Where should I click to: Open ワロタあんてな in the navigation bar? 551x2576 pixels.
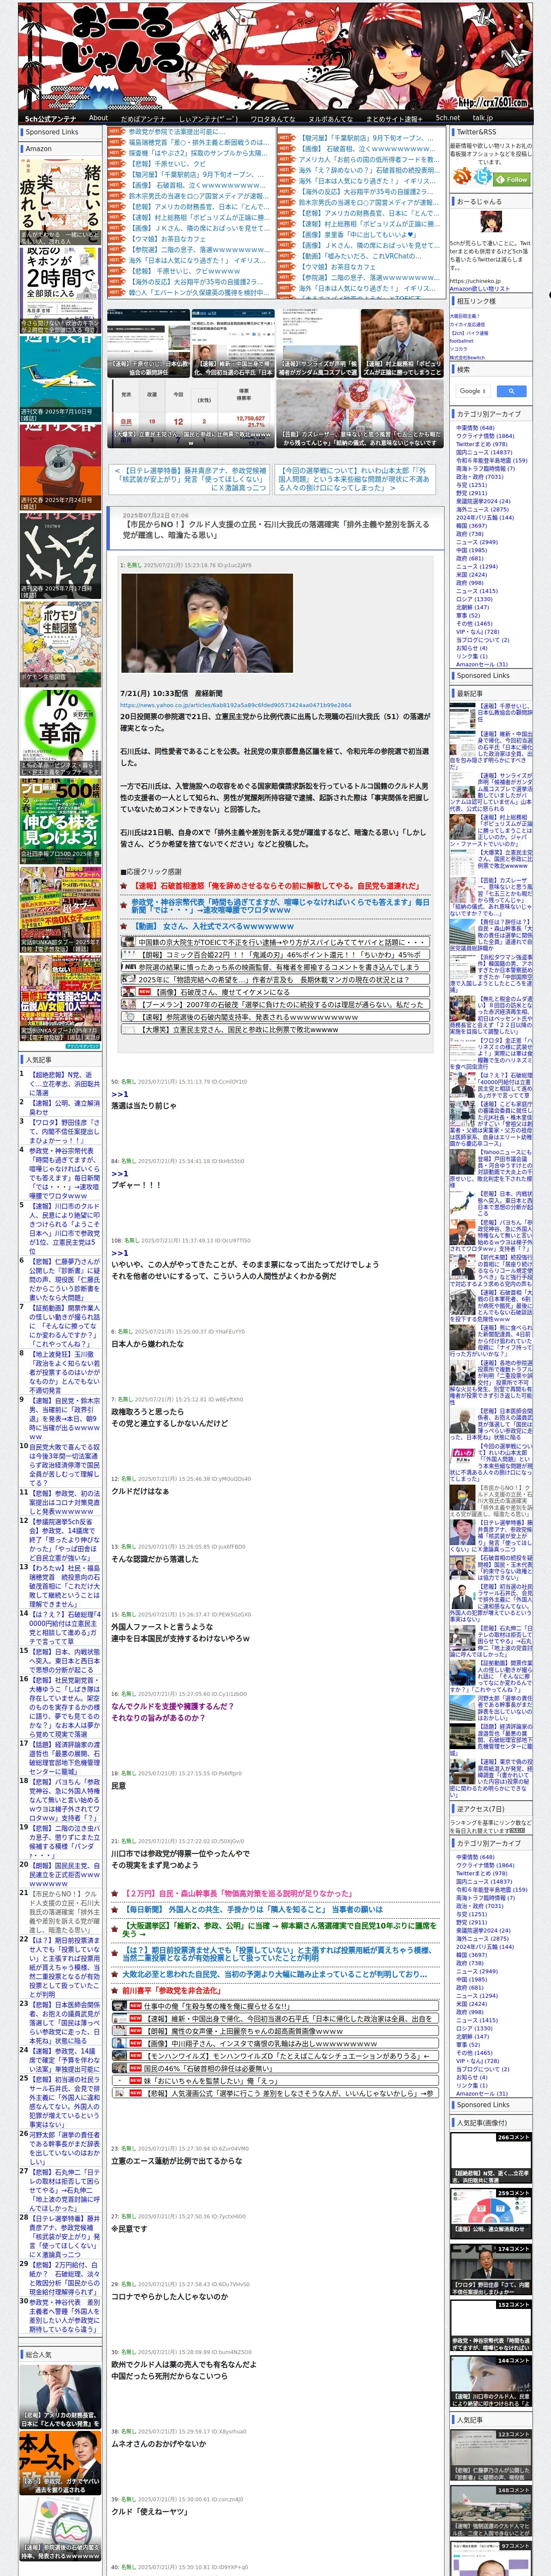coord(272,118)
